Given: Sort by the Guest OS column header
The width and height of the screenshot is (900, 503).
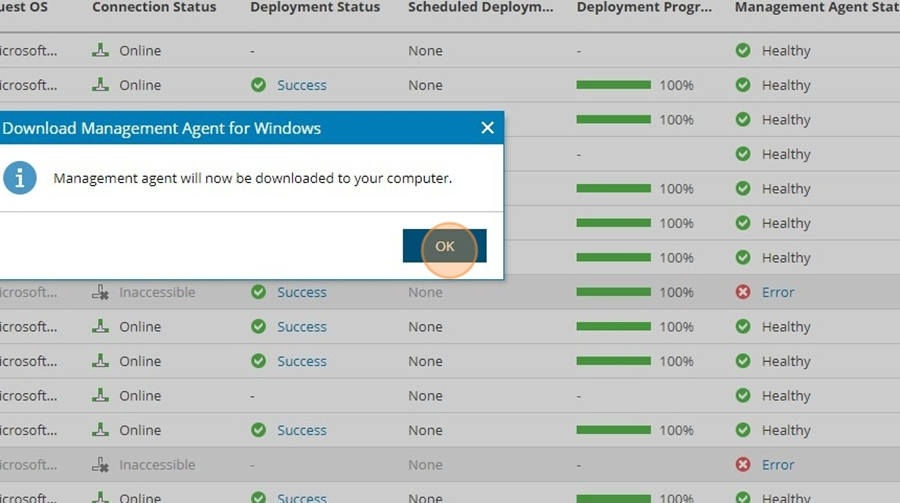Looking at the screenshot, I should point(24,7).
